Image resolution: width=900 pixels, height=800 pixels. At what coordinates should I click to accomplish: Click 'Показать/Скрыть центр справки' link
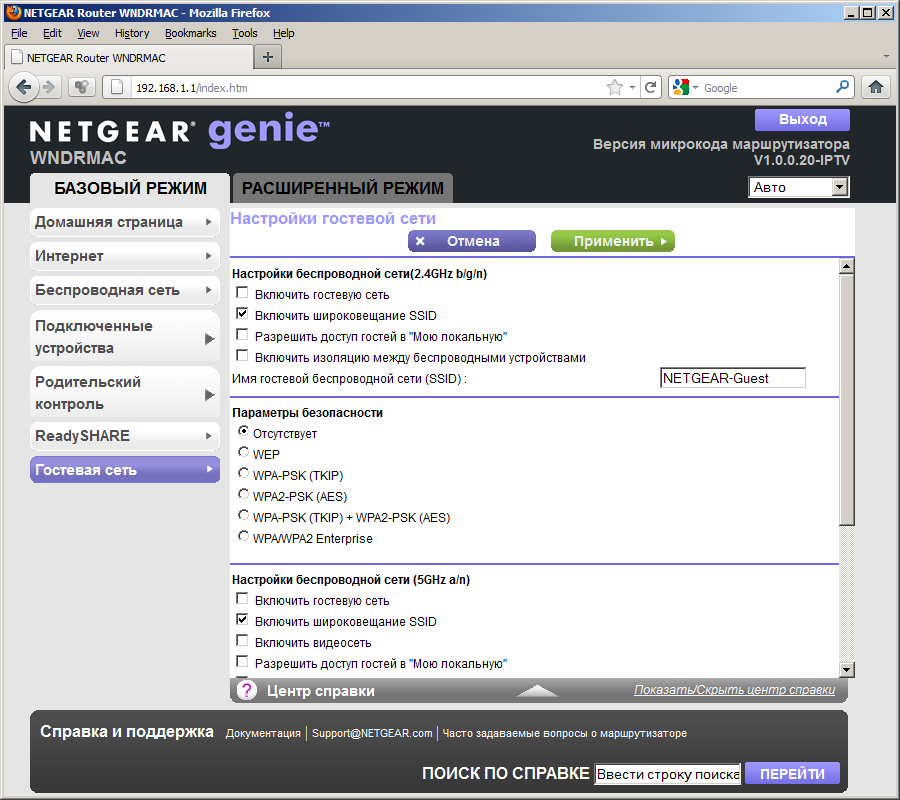pos(734,690)
